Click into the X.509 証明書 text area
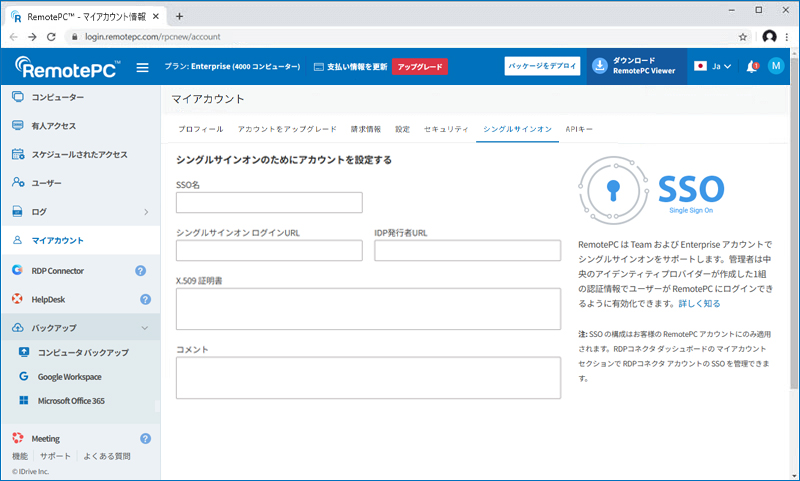 click(x=368, y=309)
